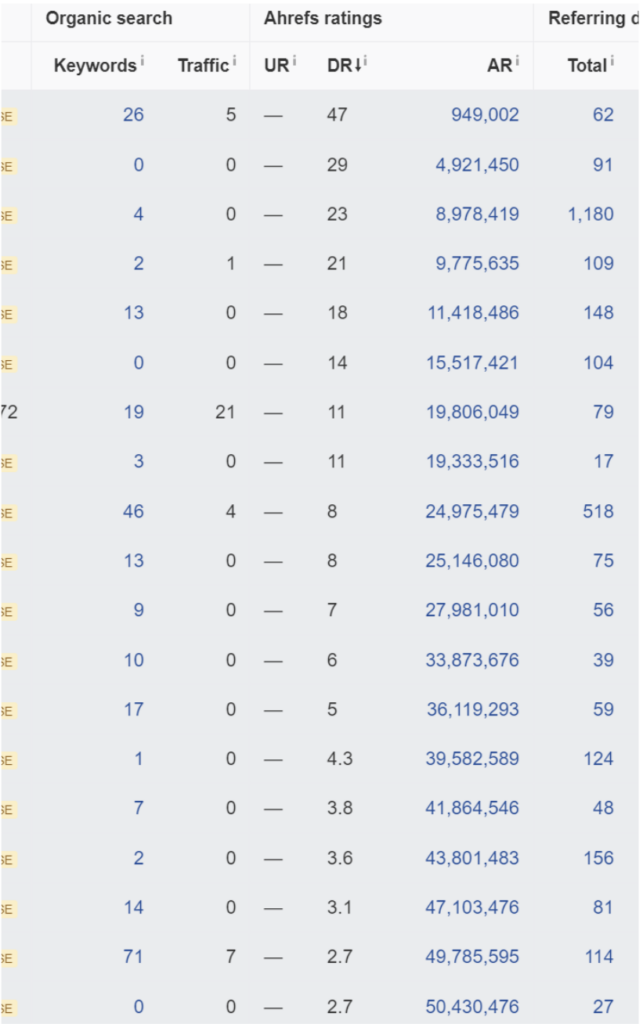This screenshot has width=643, height=1024.
Task: Sort by Total referring domains header
Action: coord(586,66)
